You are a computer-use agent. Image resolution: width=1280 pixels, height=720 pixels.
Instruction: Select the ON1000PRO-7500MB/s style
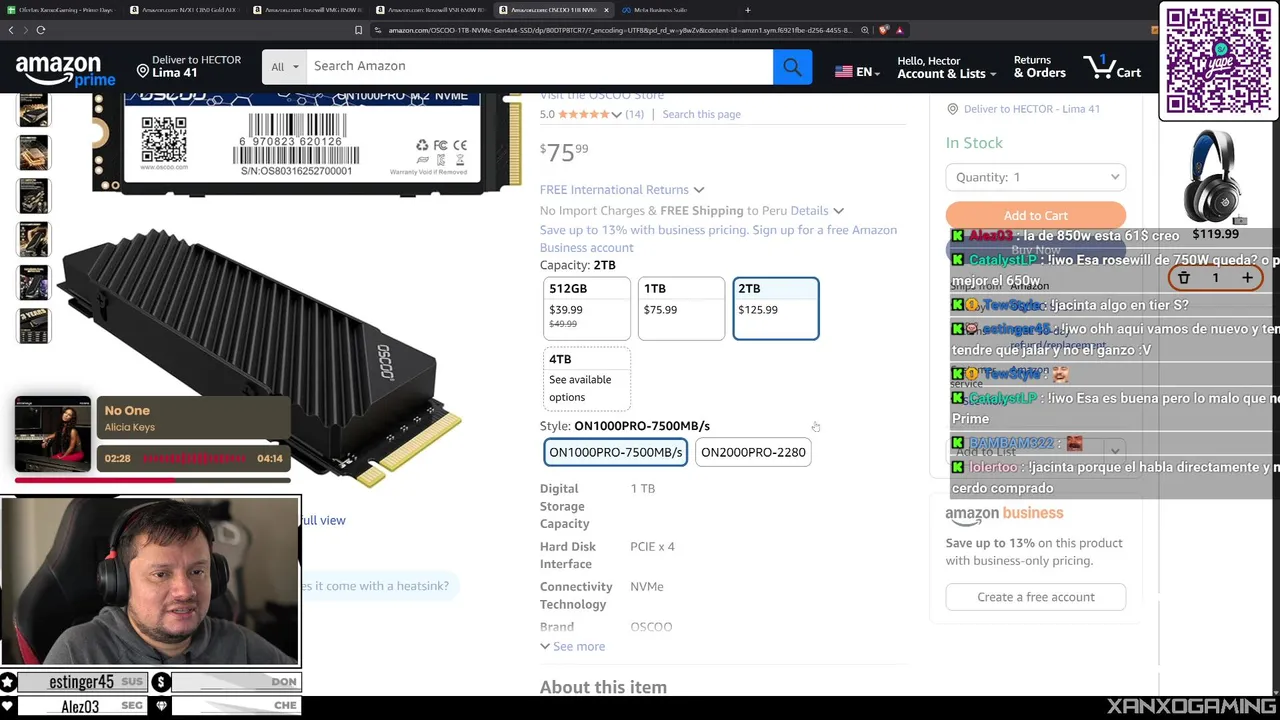pos(616,452)
